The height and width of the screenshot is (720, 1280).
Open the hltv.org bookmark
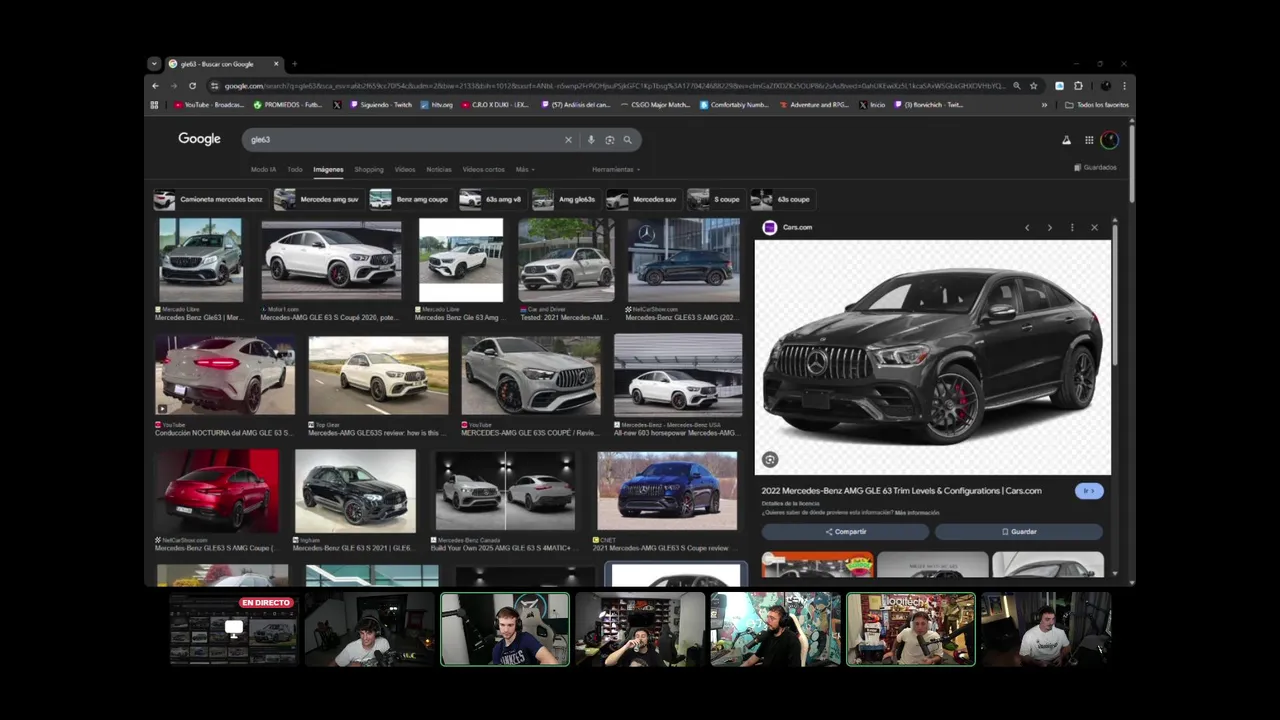[437, 104]
